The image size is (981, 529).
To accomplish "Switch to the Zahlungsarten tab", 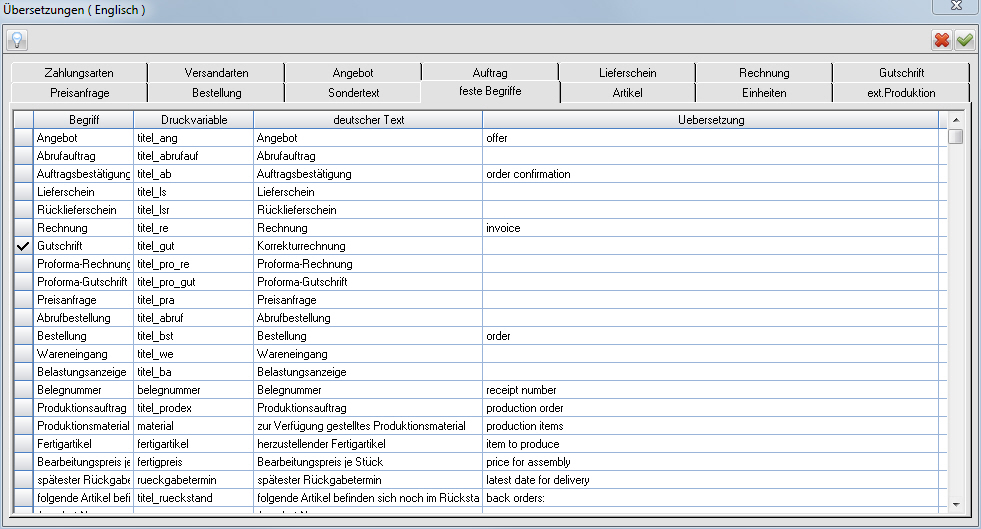I will (x=79, y=73).
